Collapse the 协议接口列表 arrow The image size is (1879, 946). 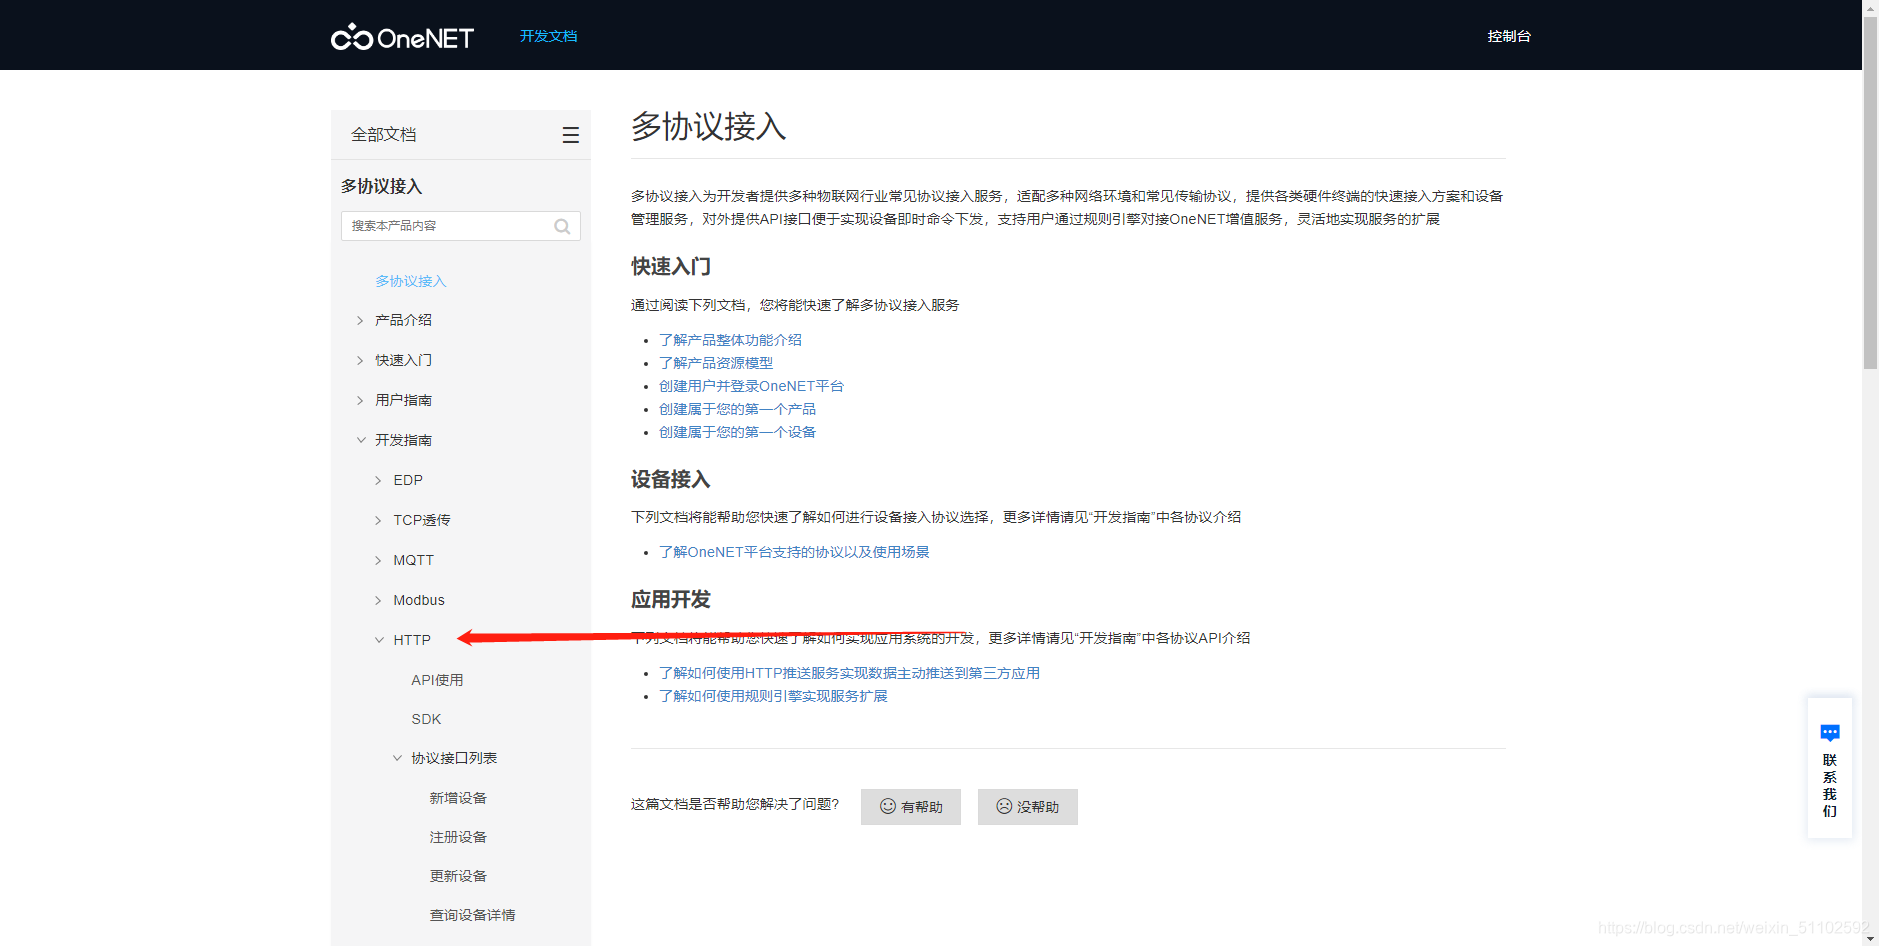(x=397, y=758)
